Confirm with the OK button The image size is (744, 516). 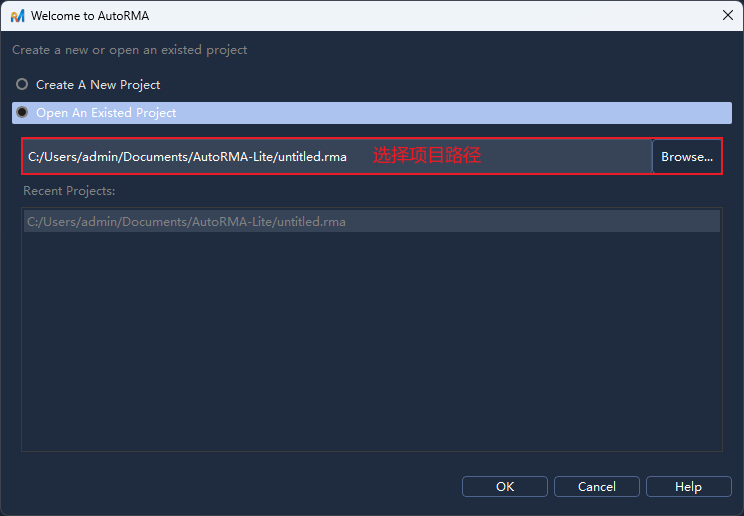click(505, 486)
